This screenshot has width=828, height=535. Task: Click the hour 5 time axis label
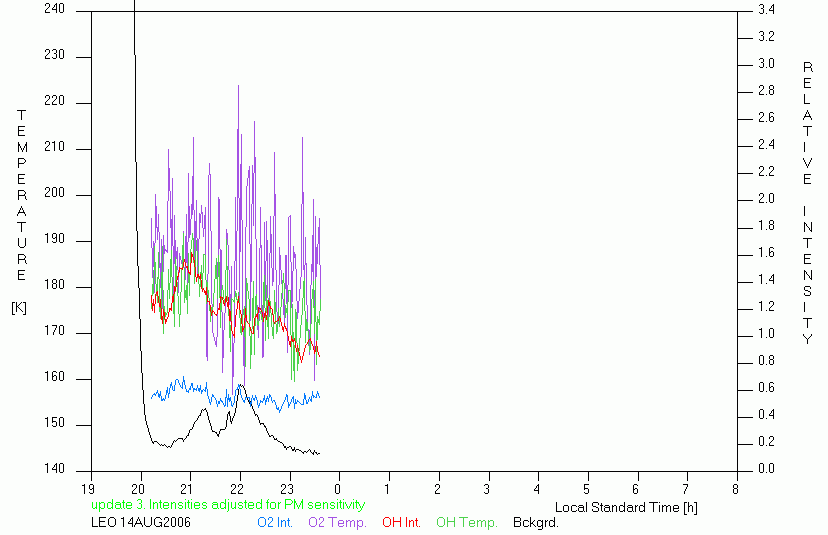586,489
